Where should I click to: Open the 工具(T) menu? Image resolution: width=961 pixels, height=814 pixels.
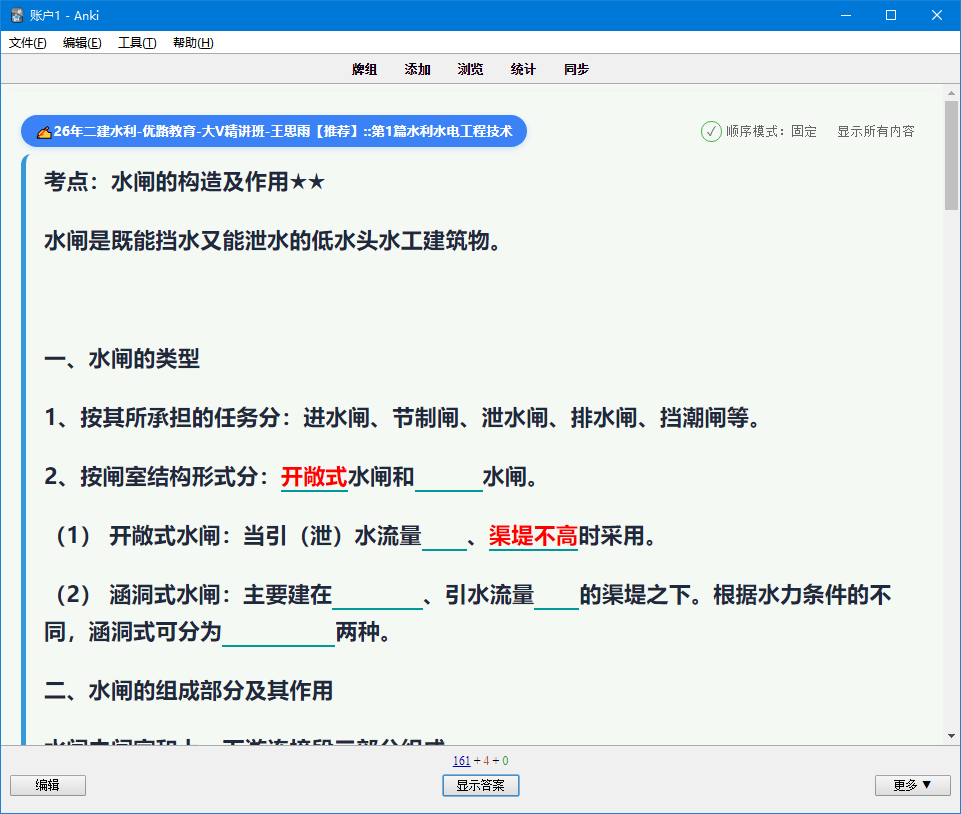[x=137, y=43]
